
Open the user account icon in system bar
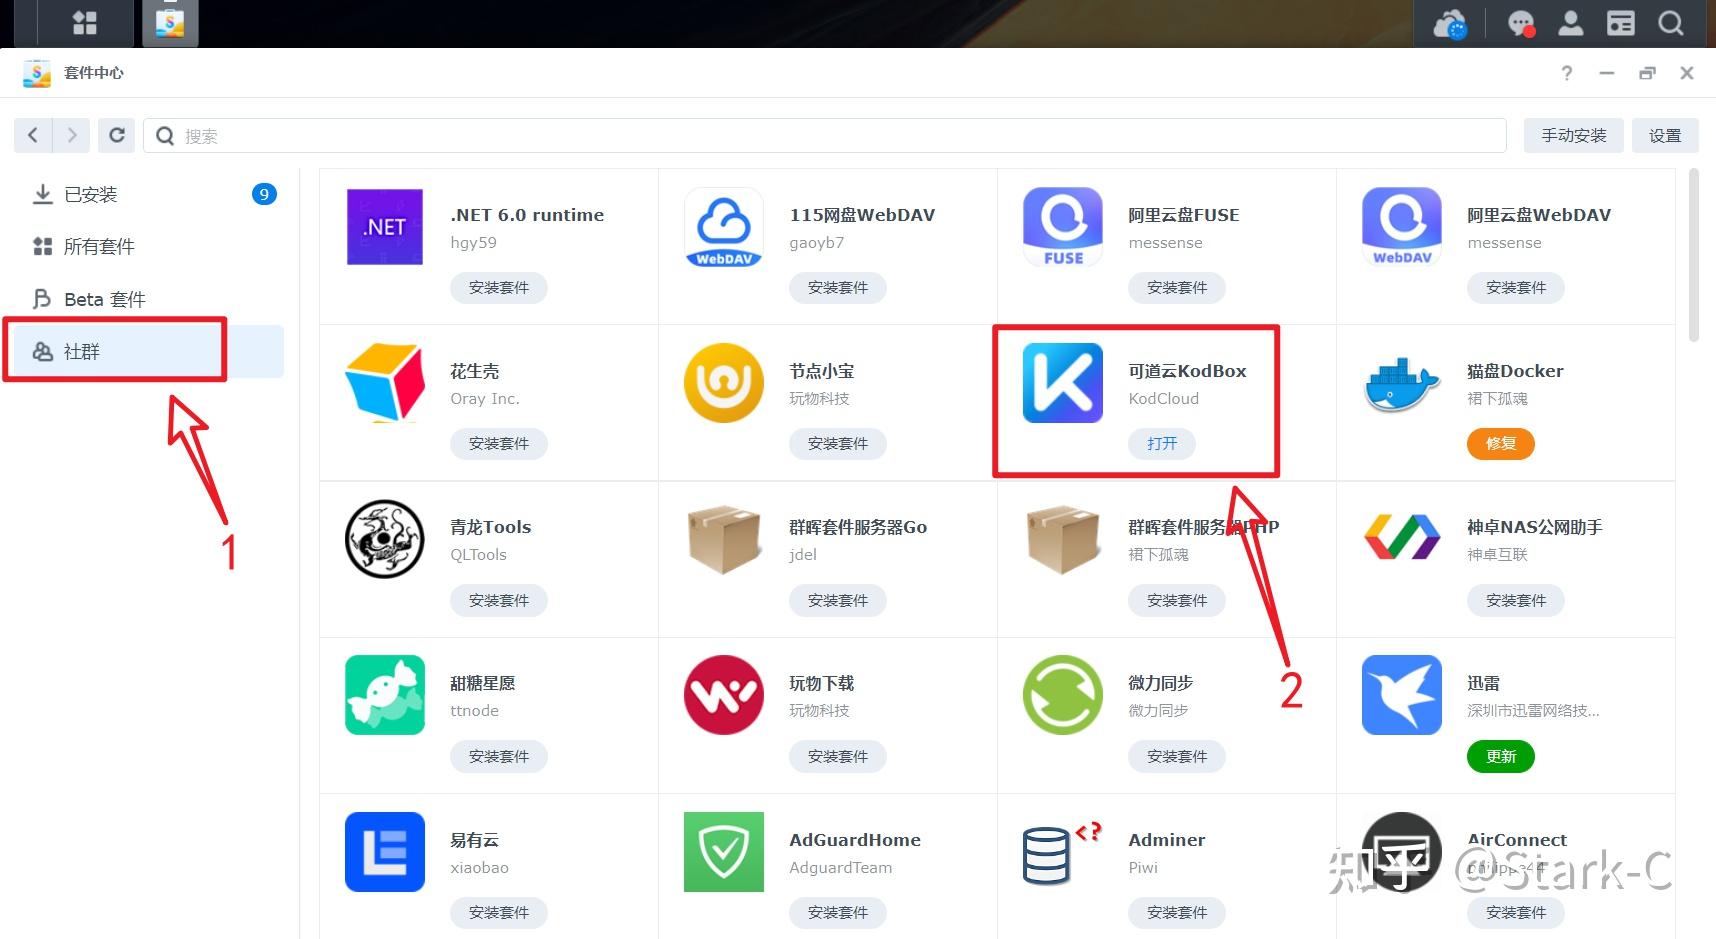pyautogui.click(x=1570, y=22)
